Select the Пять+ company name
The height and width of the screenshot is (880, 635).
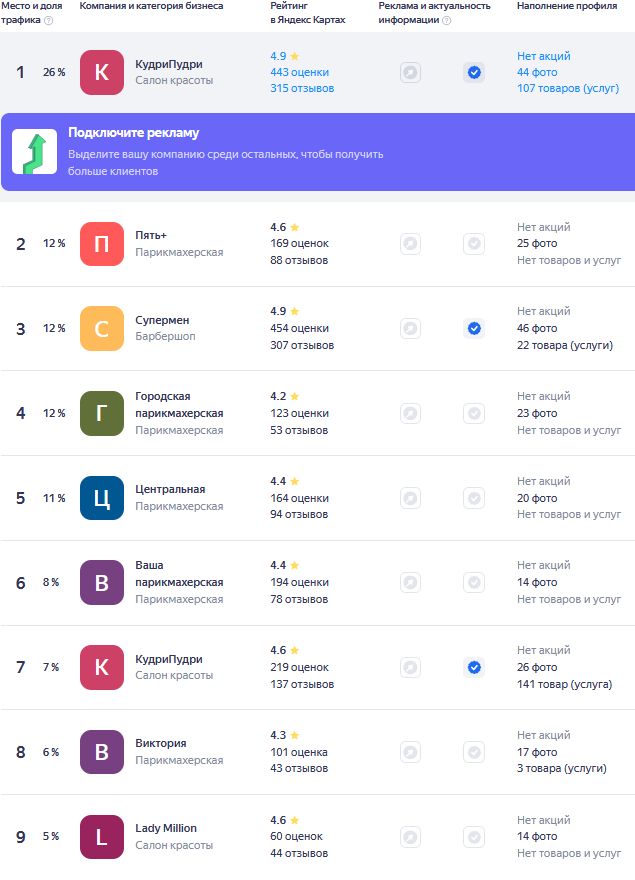point(151,236)
